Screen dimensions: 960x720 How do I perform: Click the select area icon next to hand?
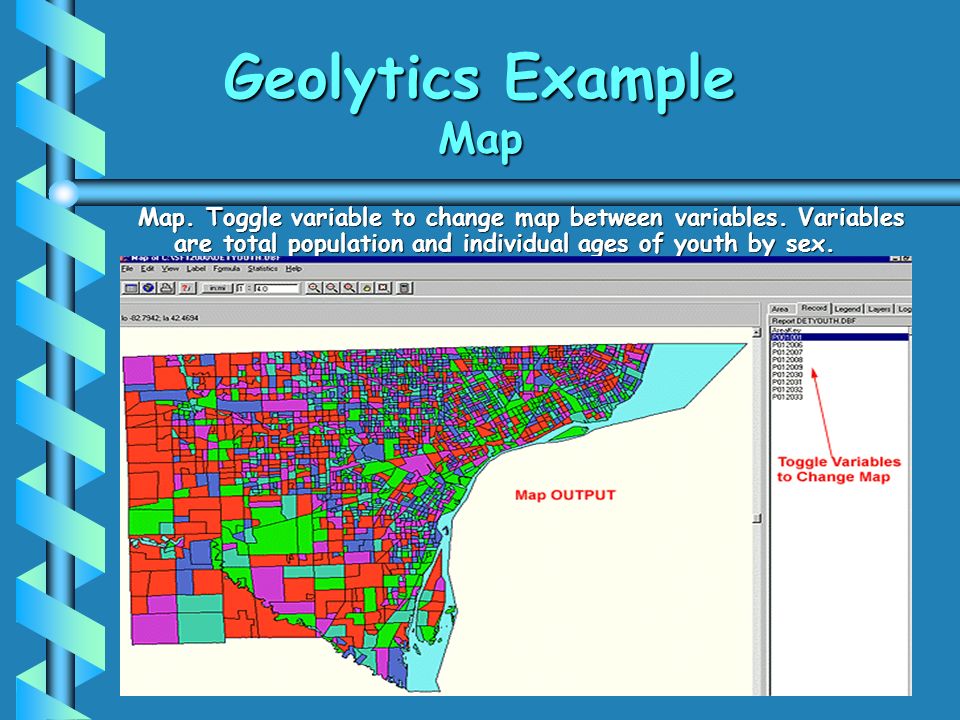tap(383, 288)
